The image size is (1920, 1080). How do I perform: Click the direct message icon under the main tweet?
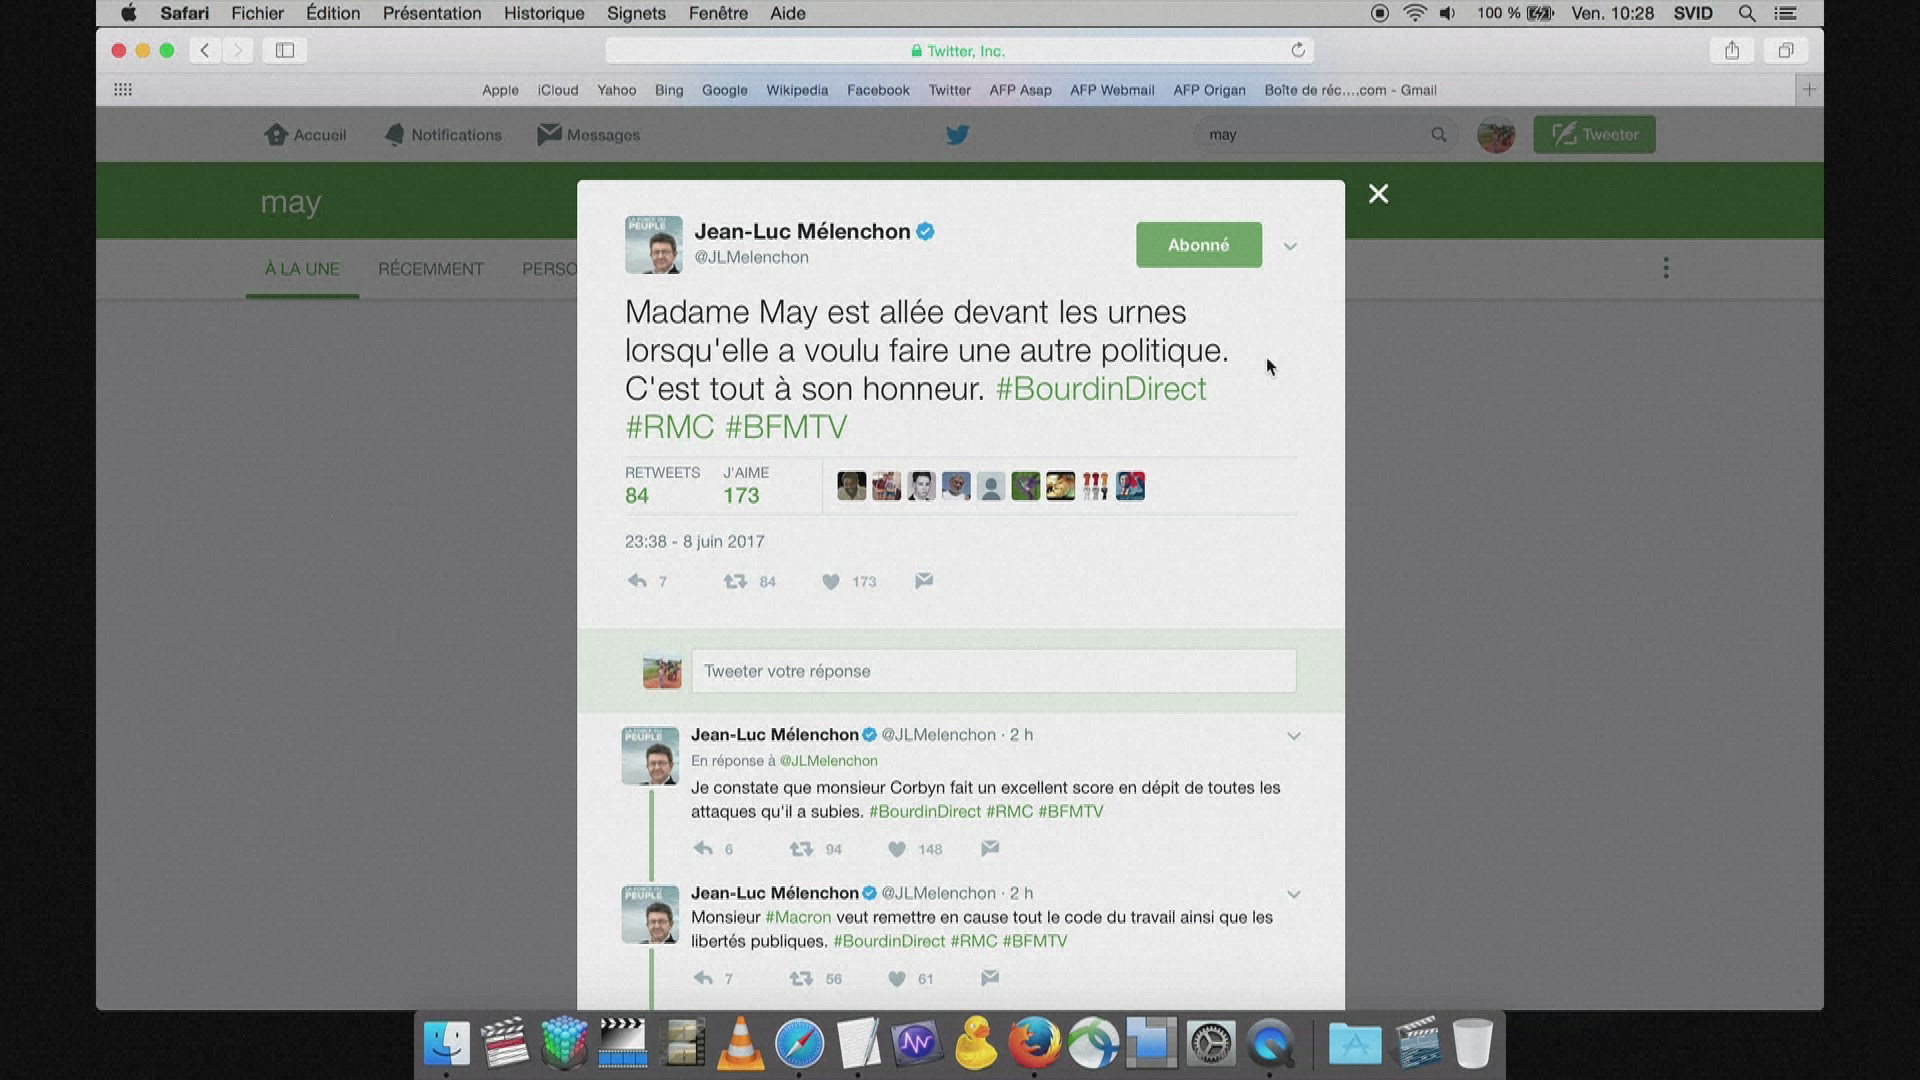coord(924,581)
